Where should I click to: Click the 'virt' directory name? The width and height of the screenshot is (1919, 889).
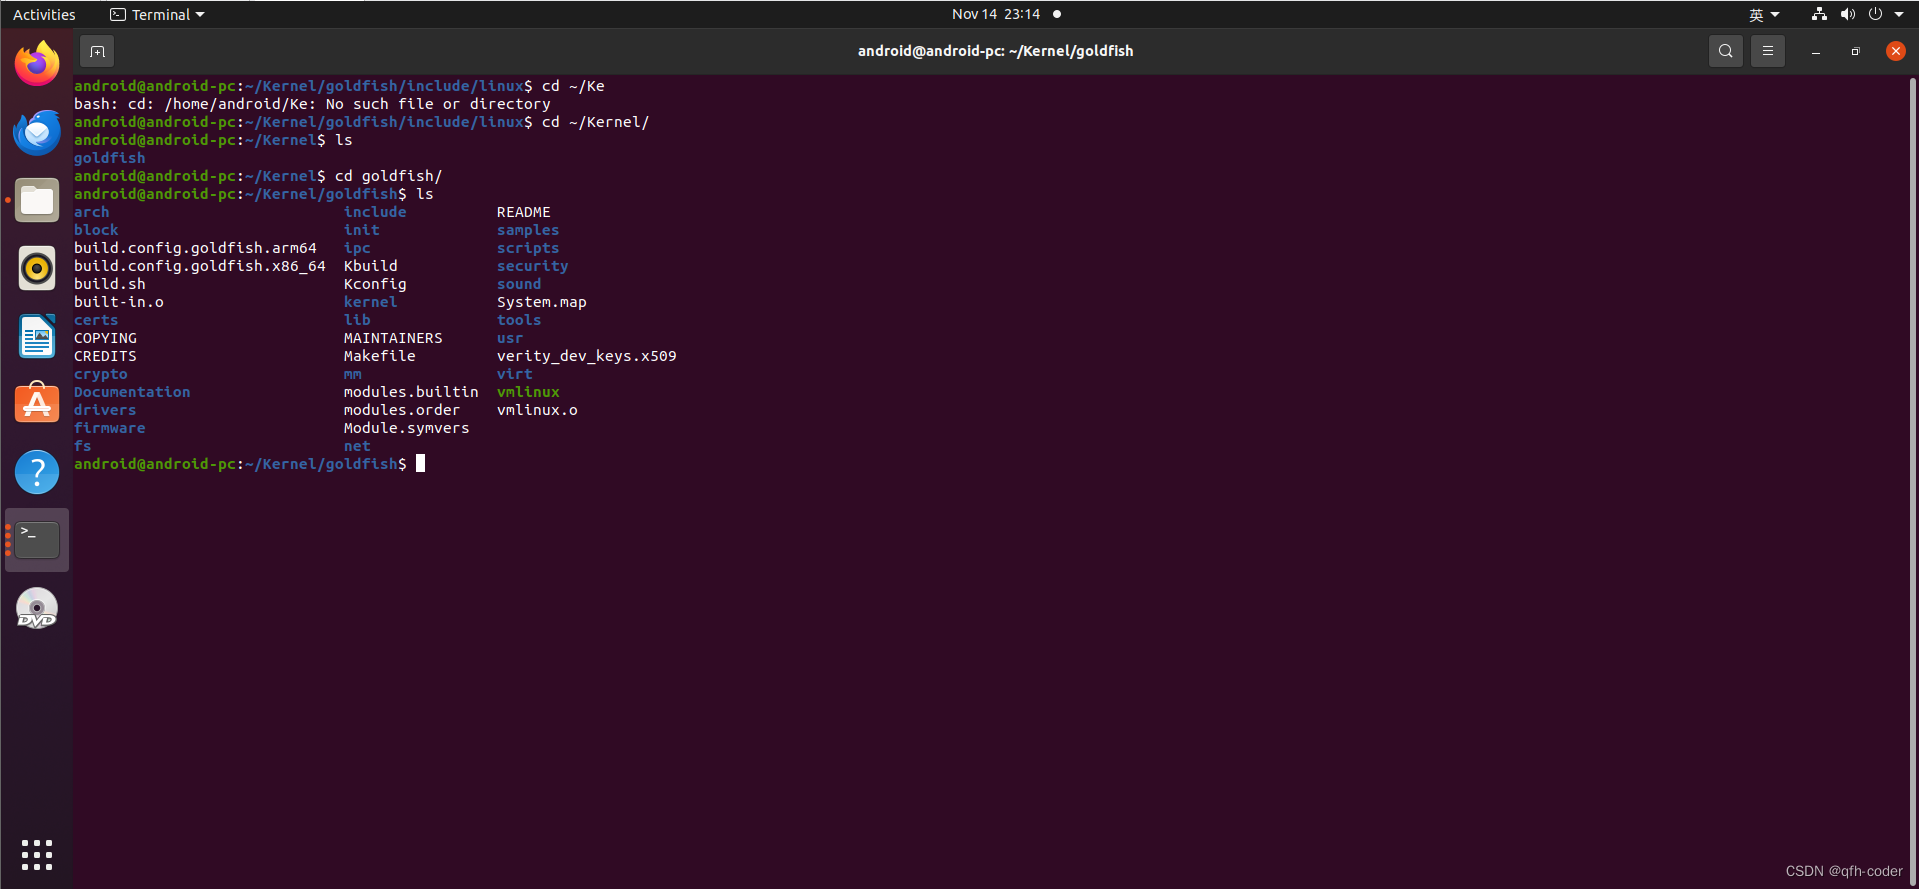515,374
